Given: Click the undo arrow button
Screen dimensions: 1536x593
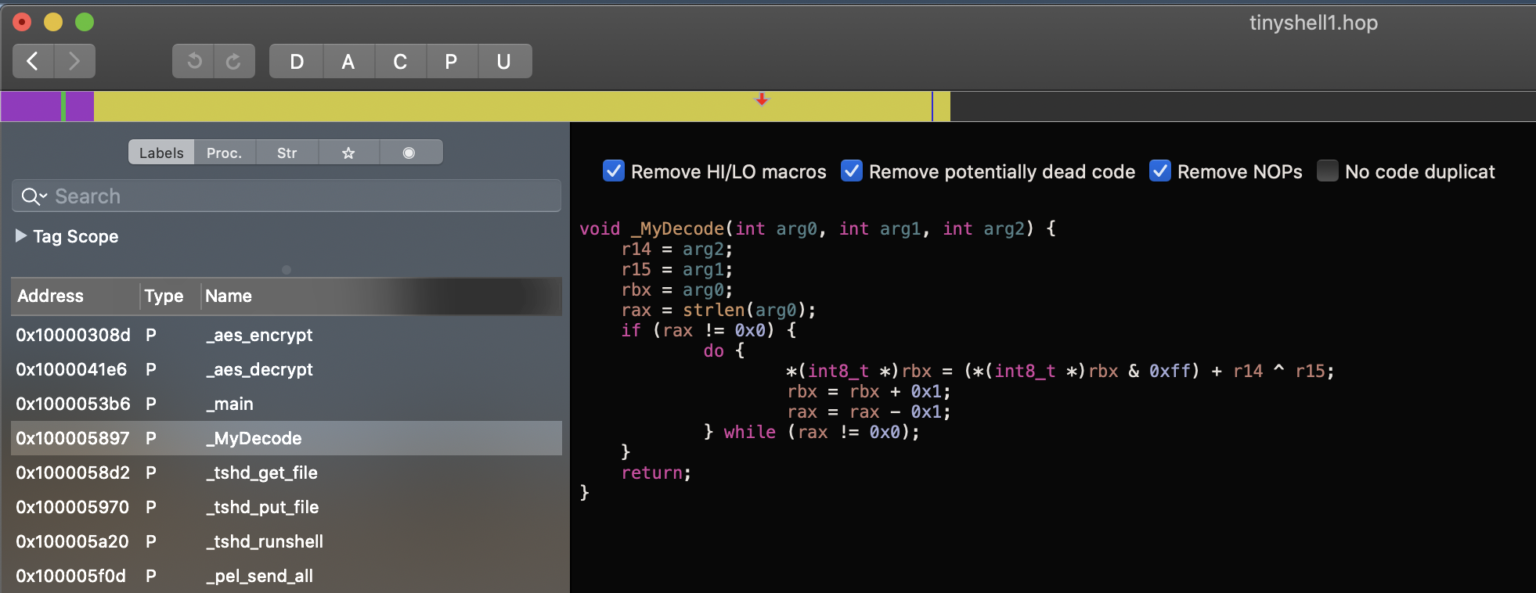Looking at the screenshot, I should pos(194,62).
